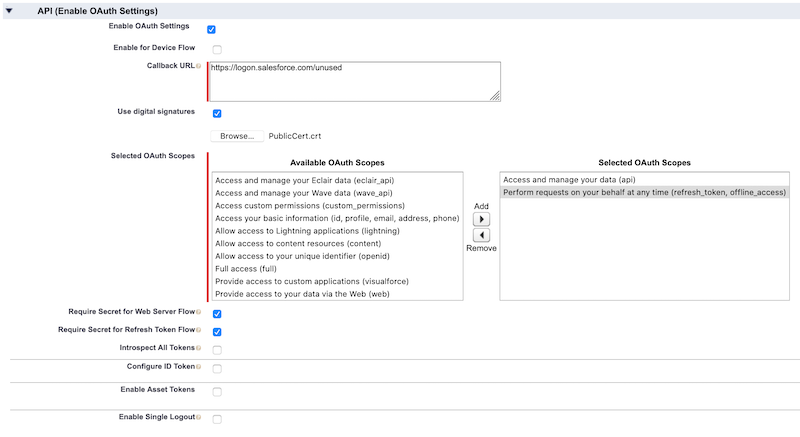Enable Asset Tokens checkbox

coord(217,391)
